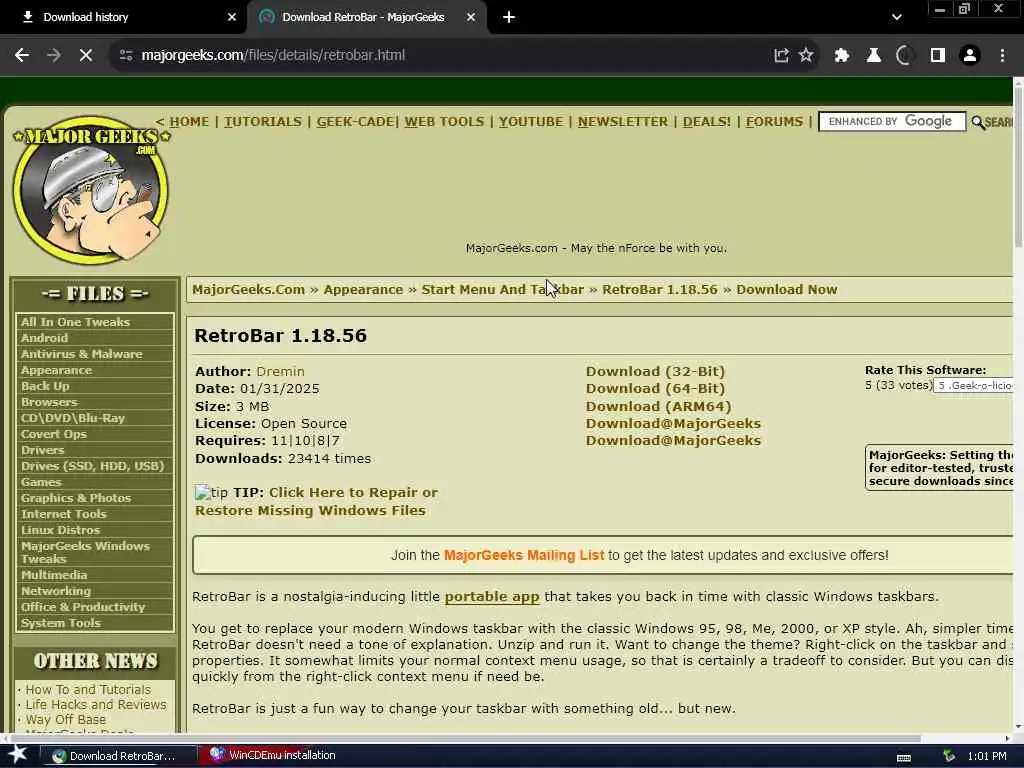The width and height of the screenshot is (1024, 768).
Task: Open How To and Tutorials news link
Action: coord(88,690)
